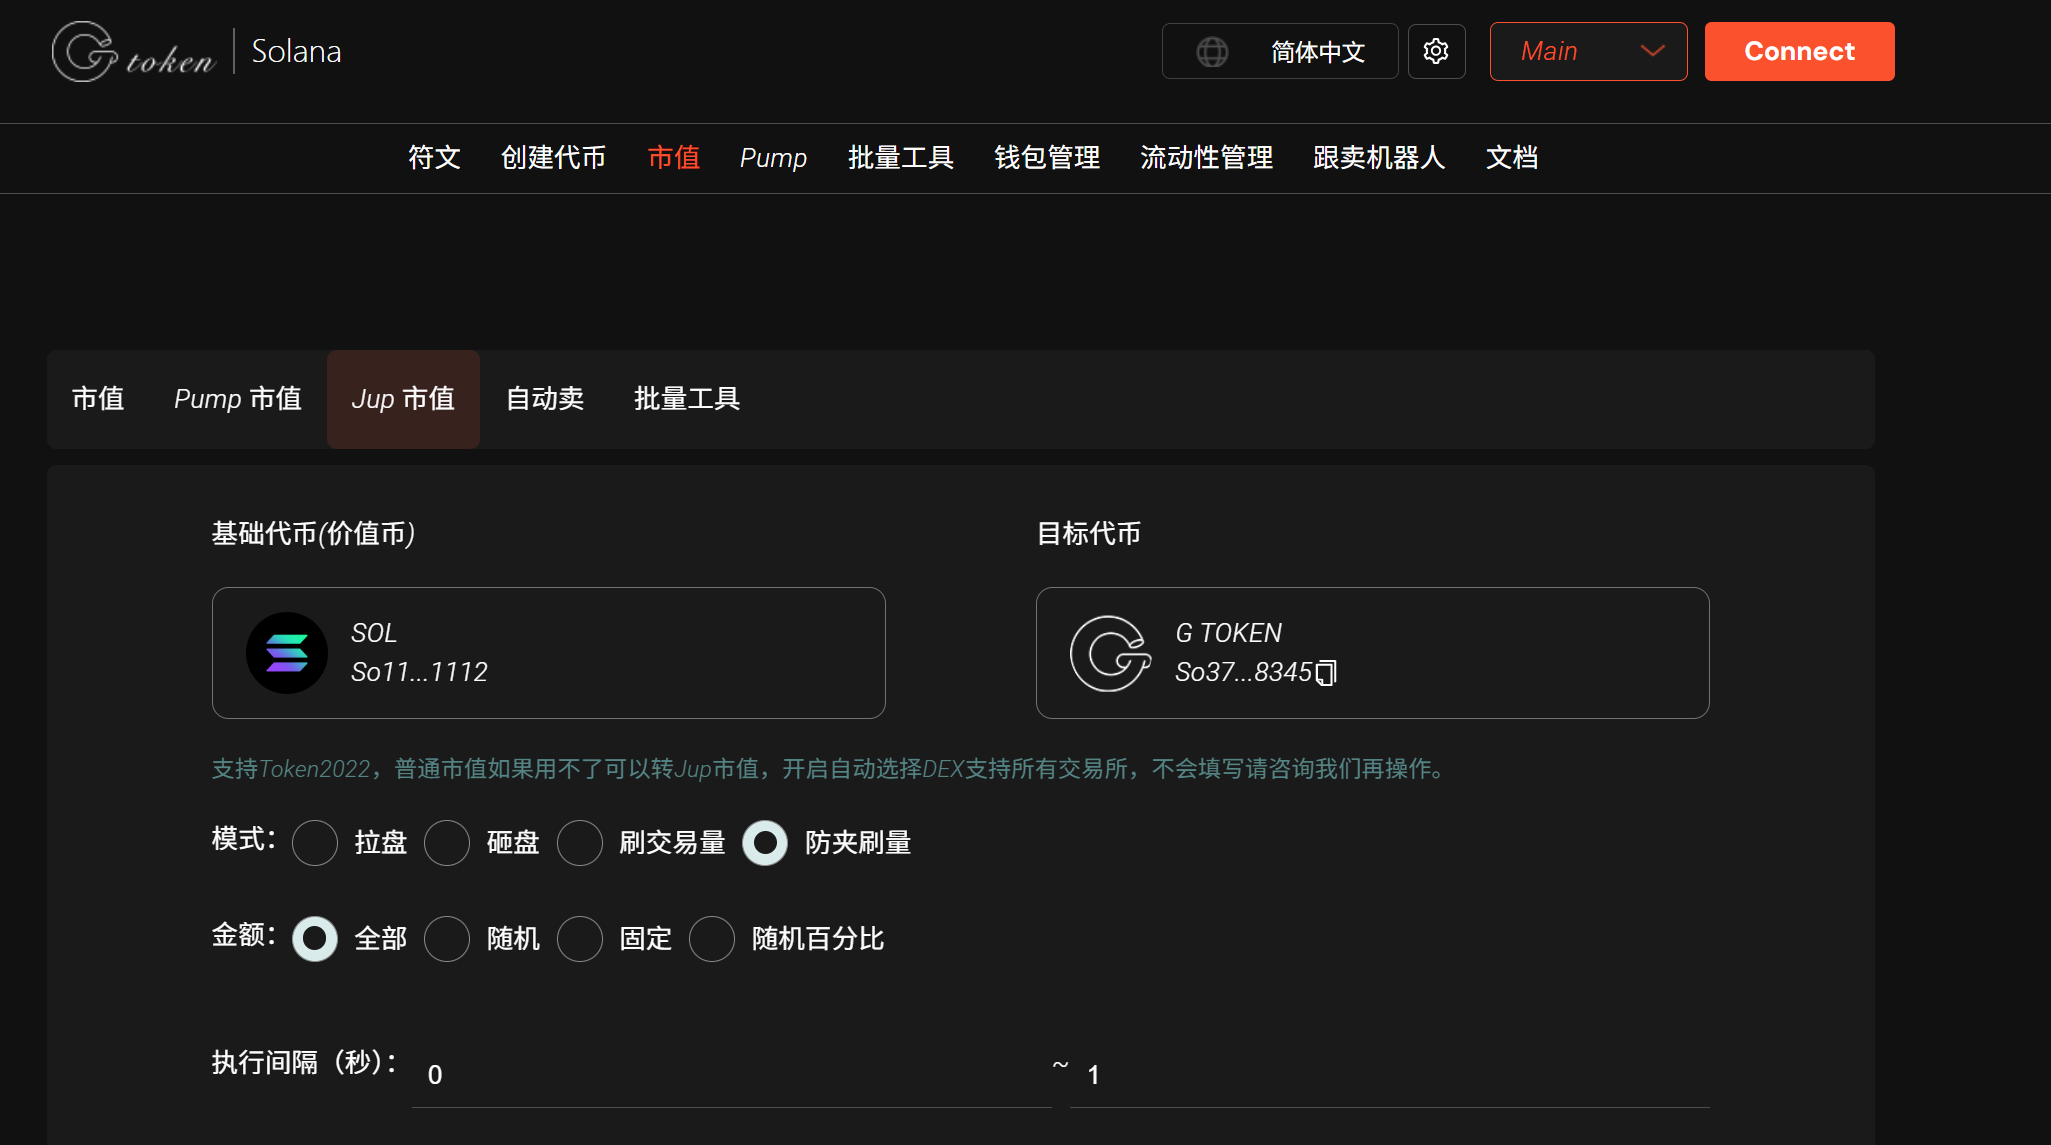The image size is (2051, 1145).
Task: Click the 执行间隔（秒） label
Action: [x=305, y=1062]
